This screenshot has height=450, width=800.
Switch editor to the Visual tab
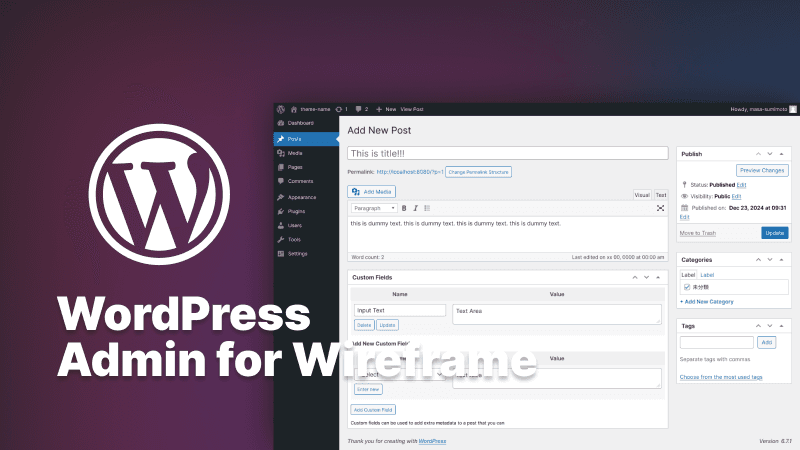point(642,195)
